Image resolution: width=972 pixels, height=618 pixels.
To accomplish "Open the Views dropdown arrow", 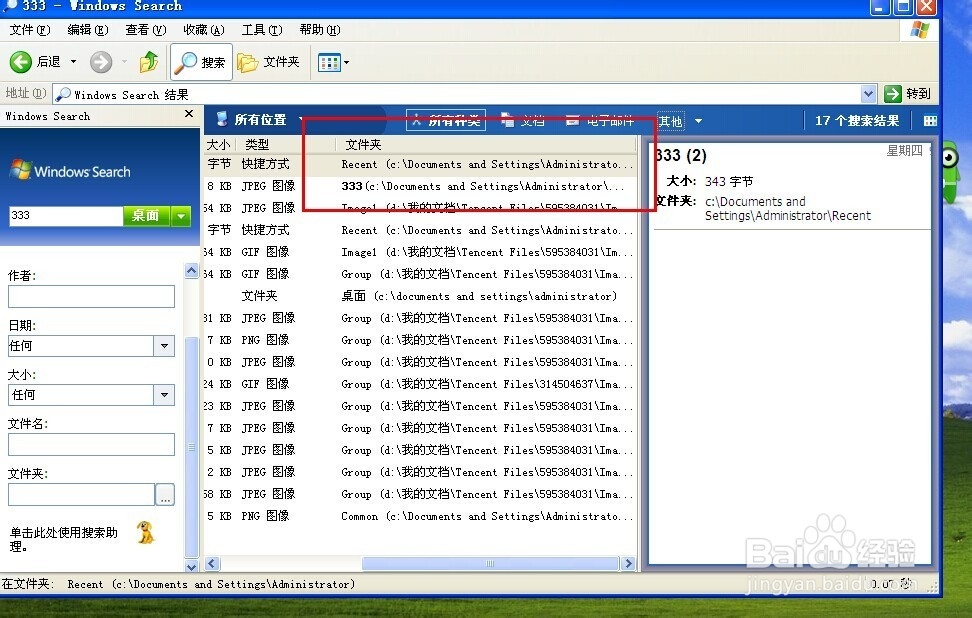I will click(346, 62).
